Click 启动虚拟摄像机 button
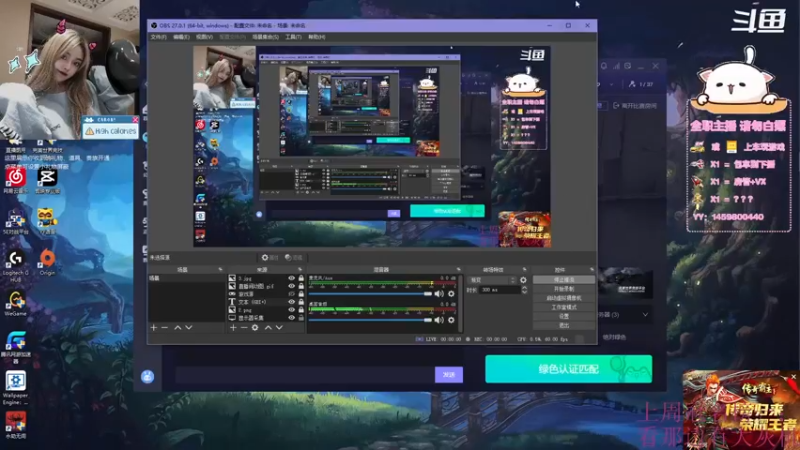This screenshot has height=450, width=800. [x=564, y=298]
